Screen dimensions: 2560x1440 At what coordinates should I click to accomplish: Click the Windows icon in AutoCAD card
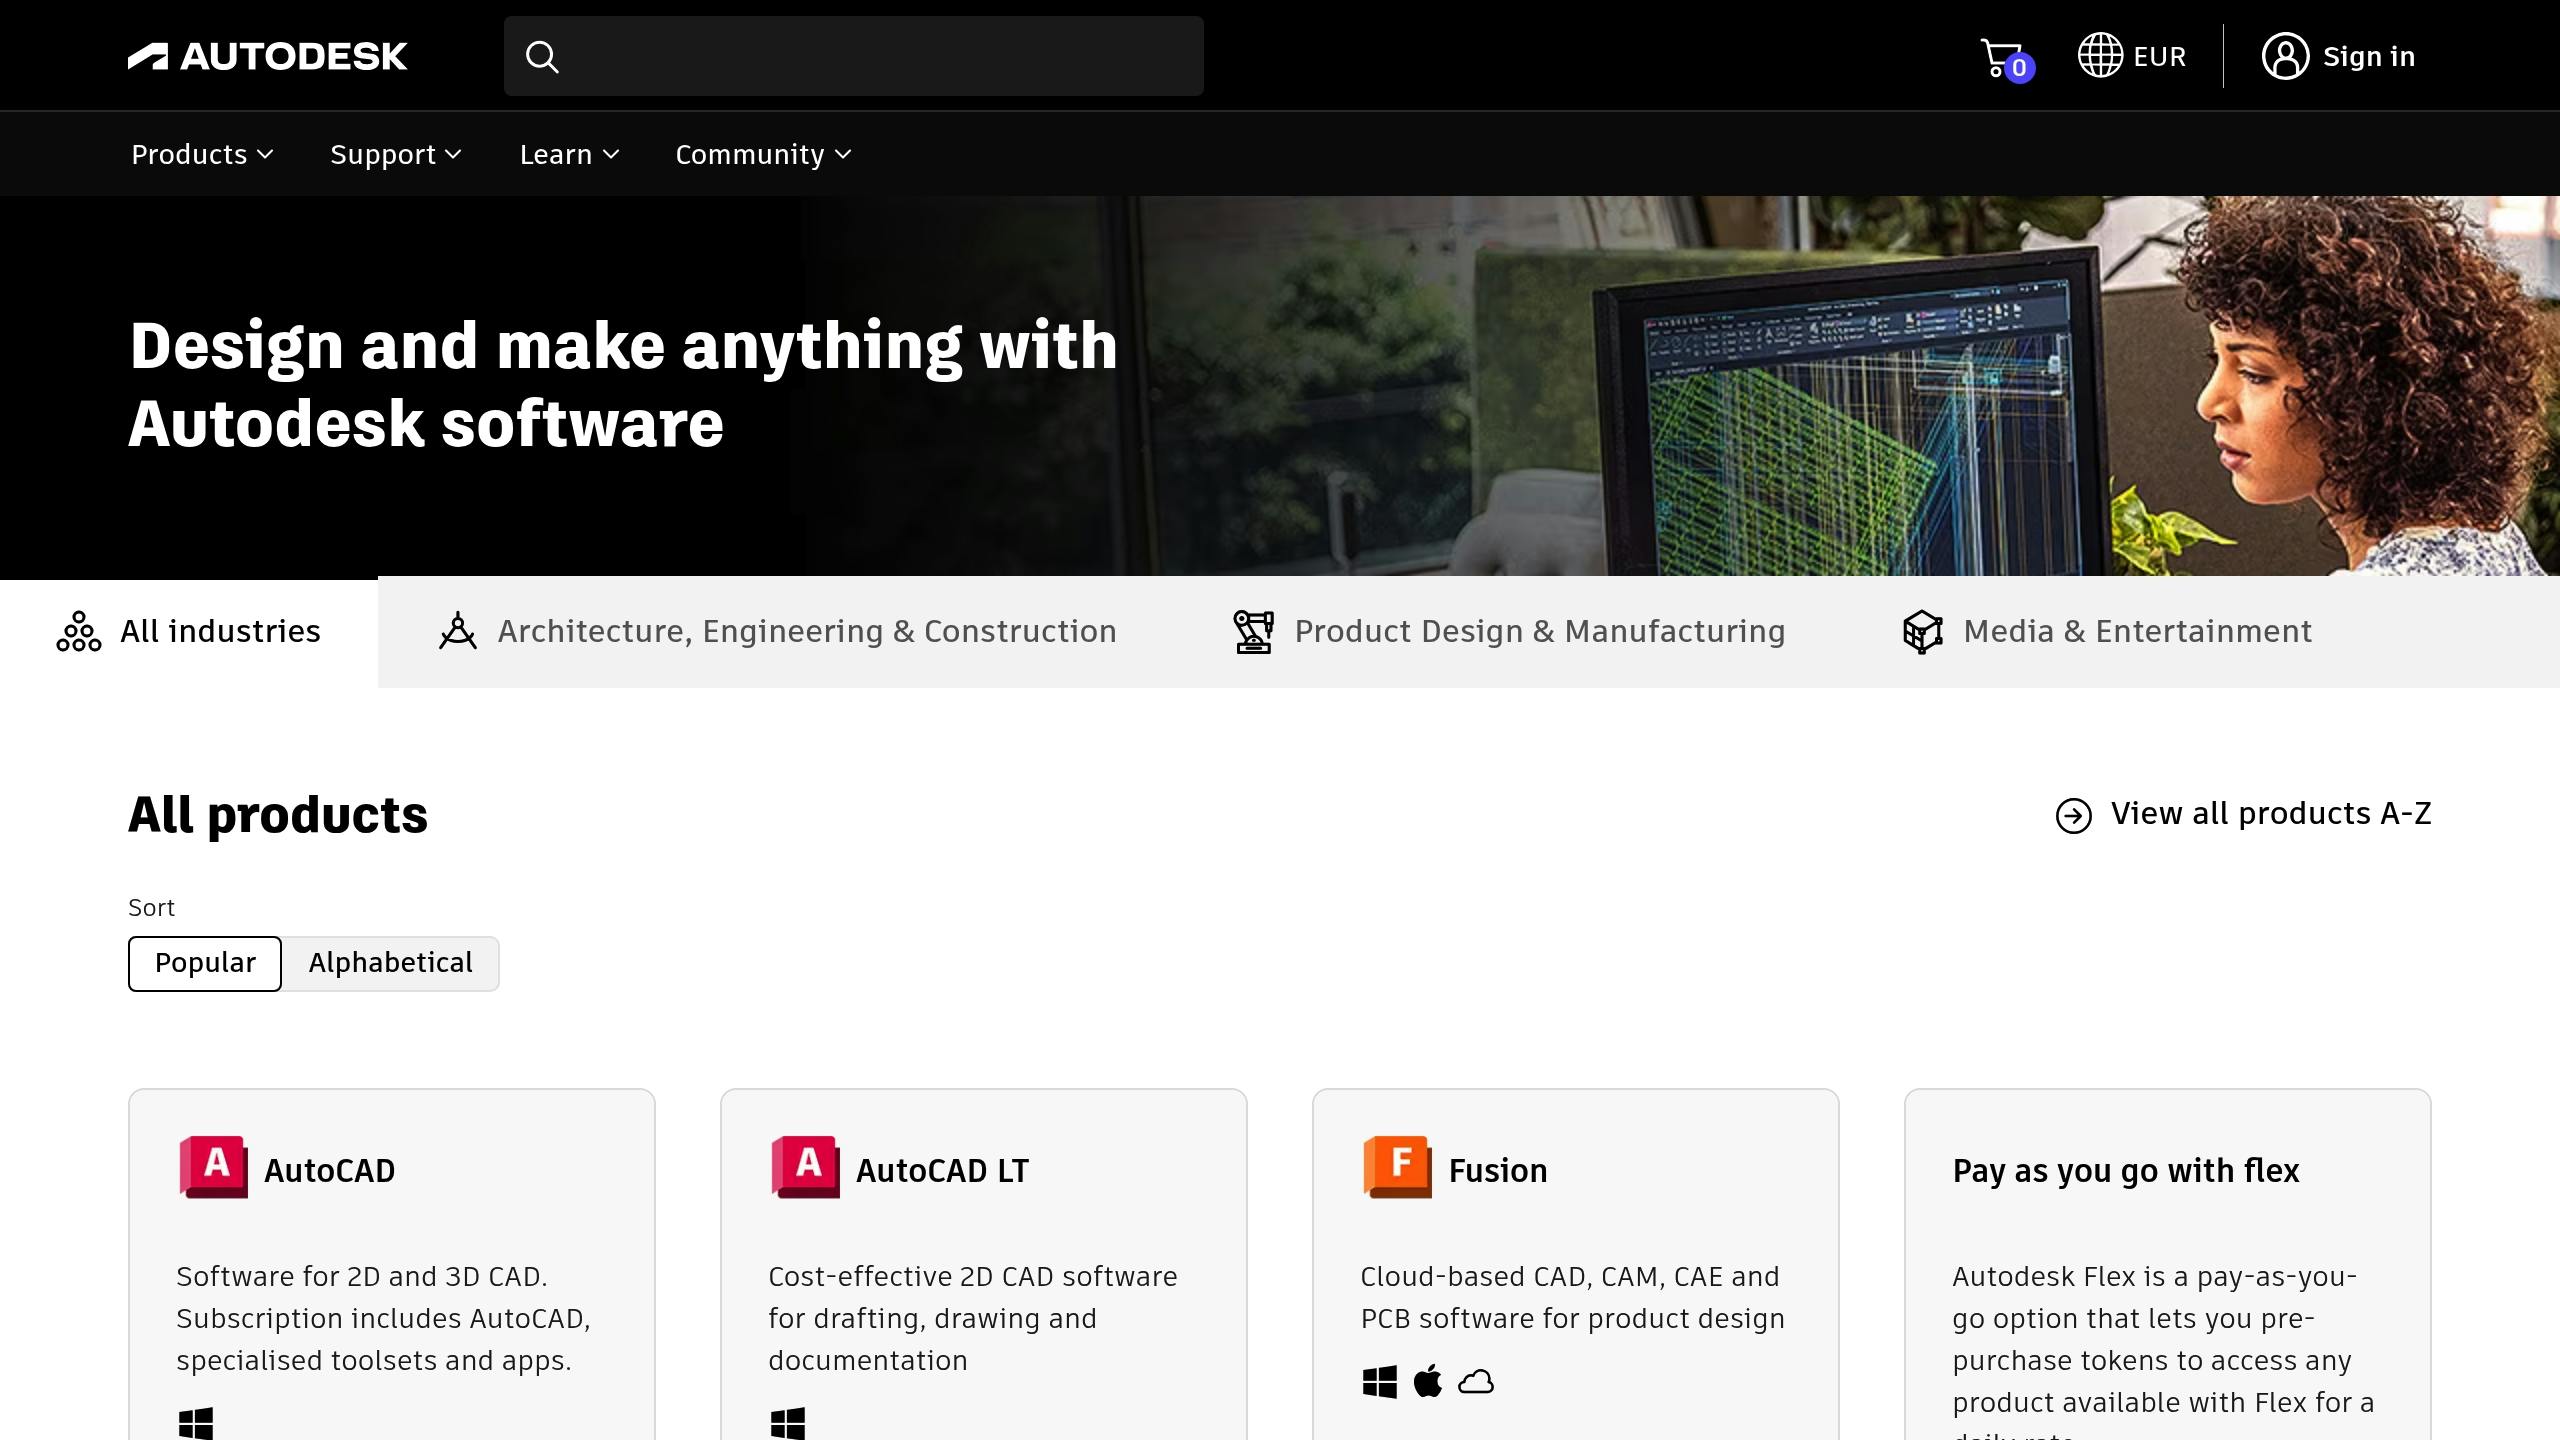196,1424
